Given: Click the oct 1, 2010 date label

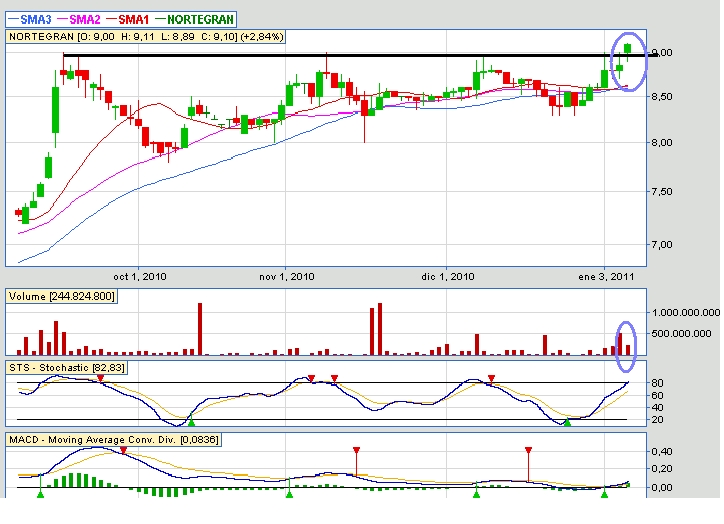Looking at the screenshot, I should point(140,277).
